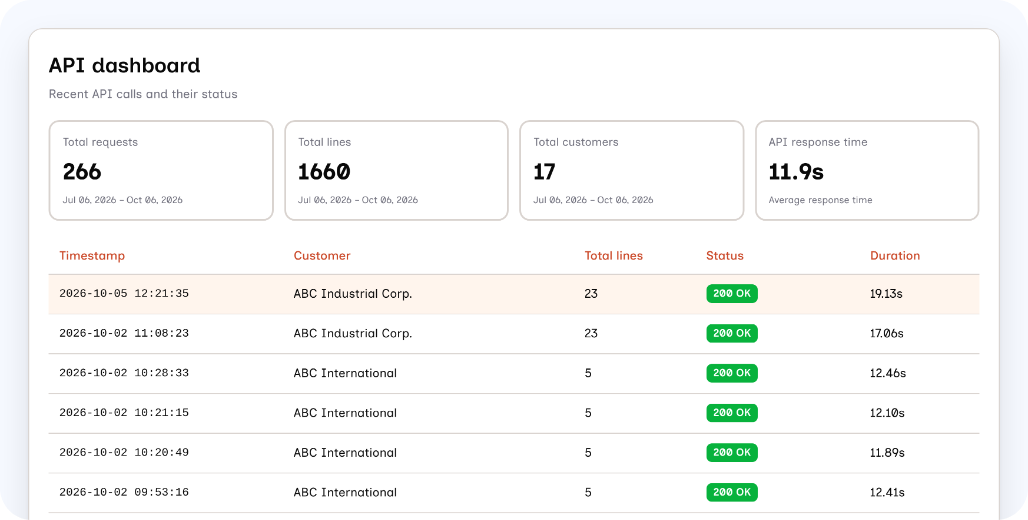Screen dimensions: 1028x520
Task: Click the total lines value 23 in the 12:21:35 row
Action: coord(591,294)
